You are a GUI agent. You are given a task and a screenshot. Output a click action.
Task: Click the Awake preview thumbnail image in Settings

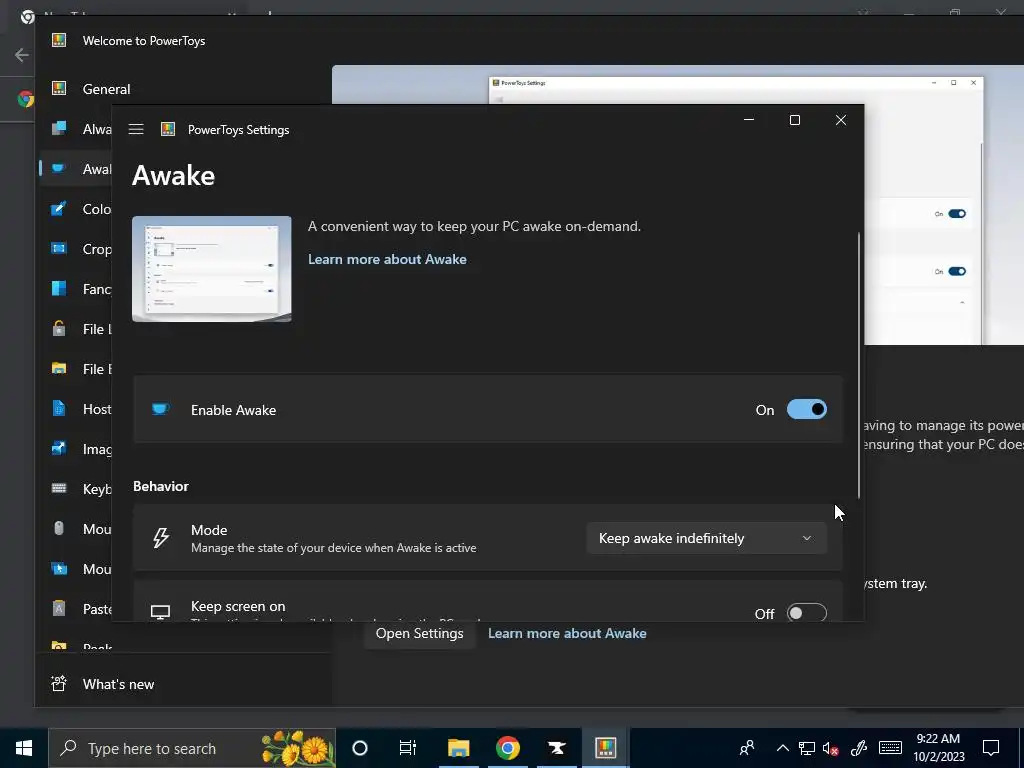pos(212,269)
